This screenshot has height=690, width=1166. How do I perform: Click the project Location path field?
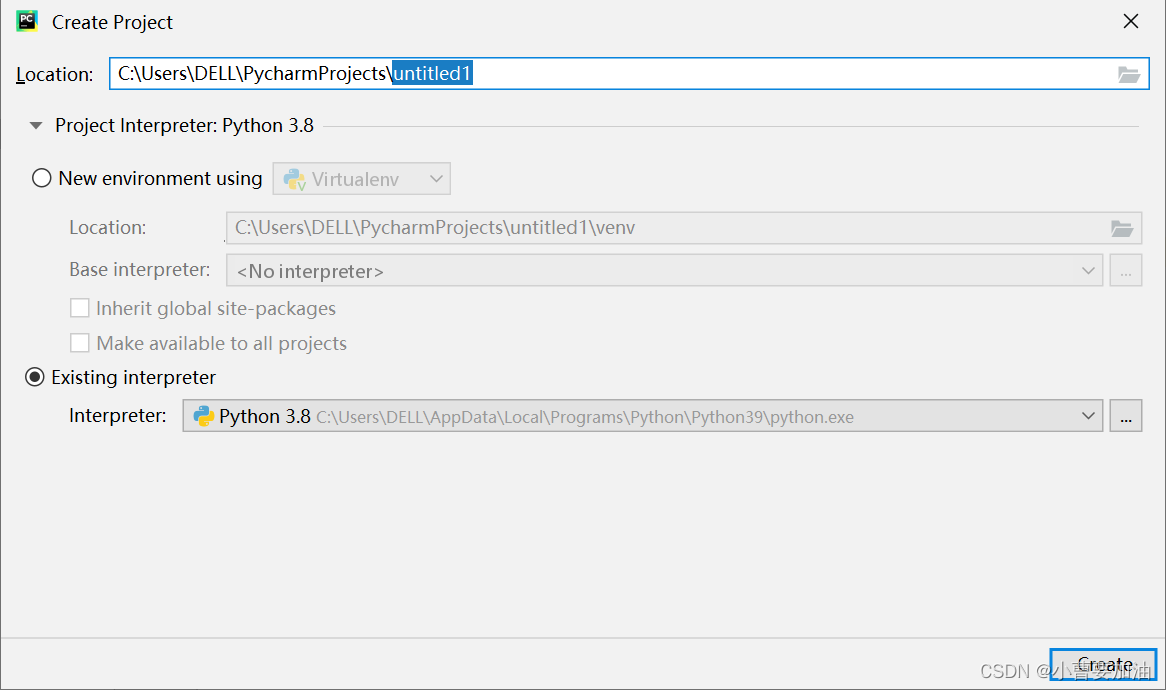[628, 74]
